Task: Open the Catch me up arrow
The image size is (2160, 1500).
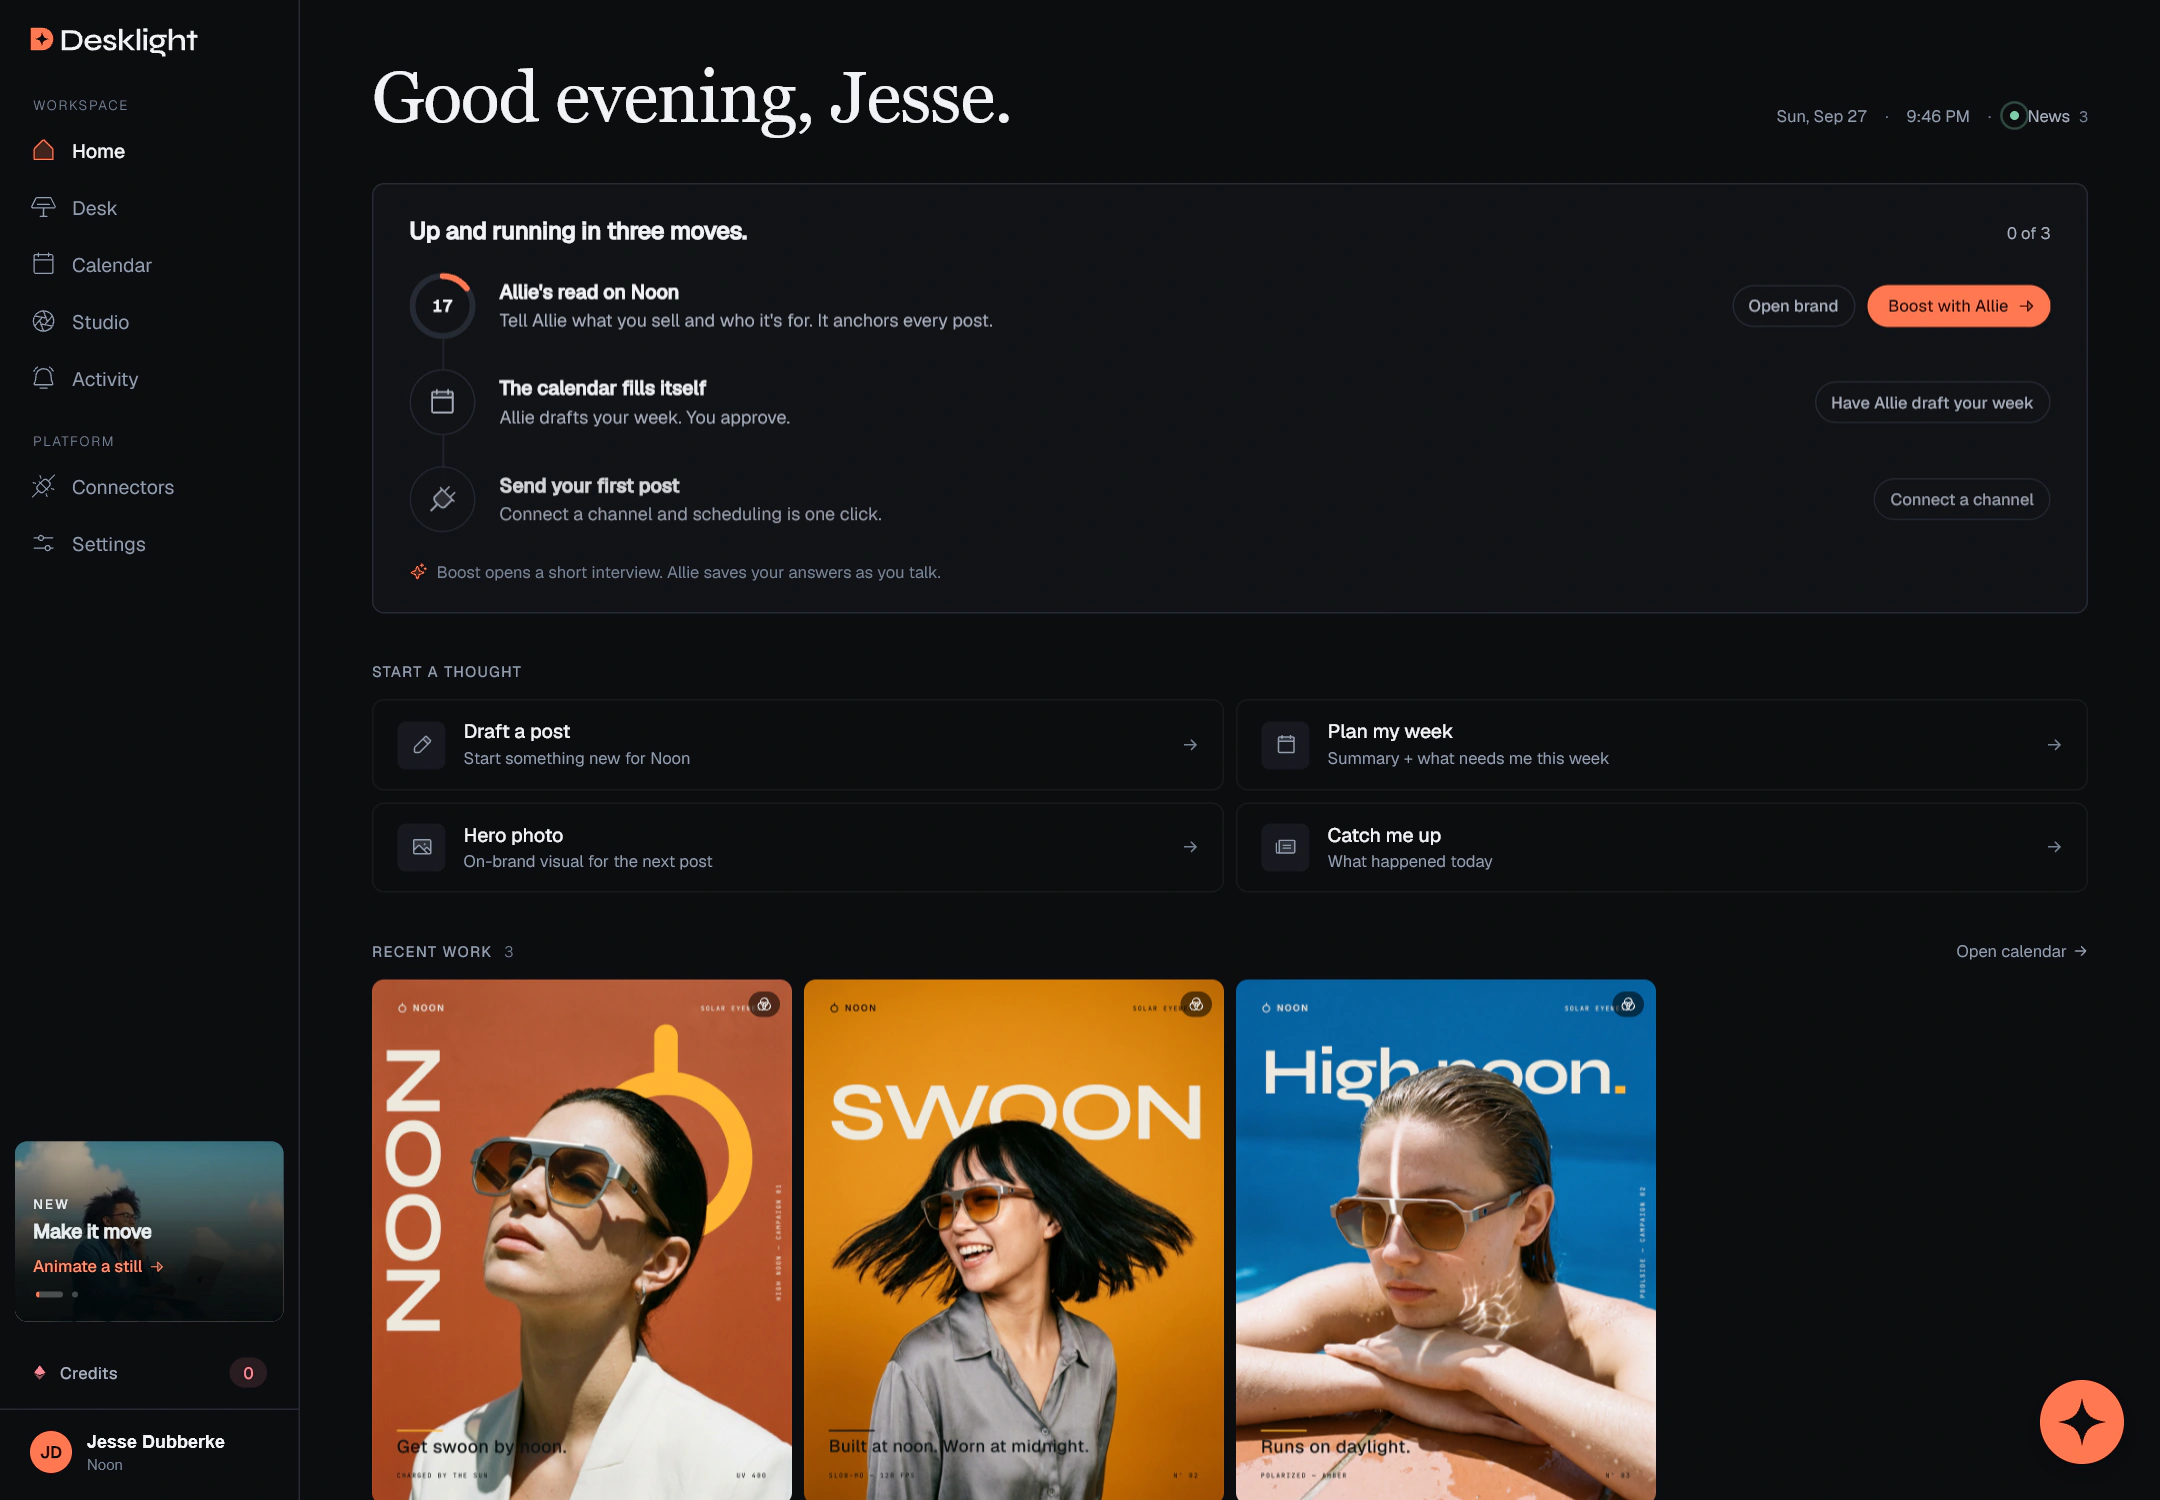Action: click(2054, 847)
